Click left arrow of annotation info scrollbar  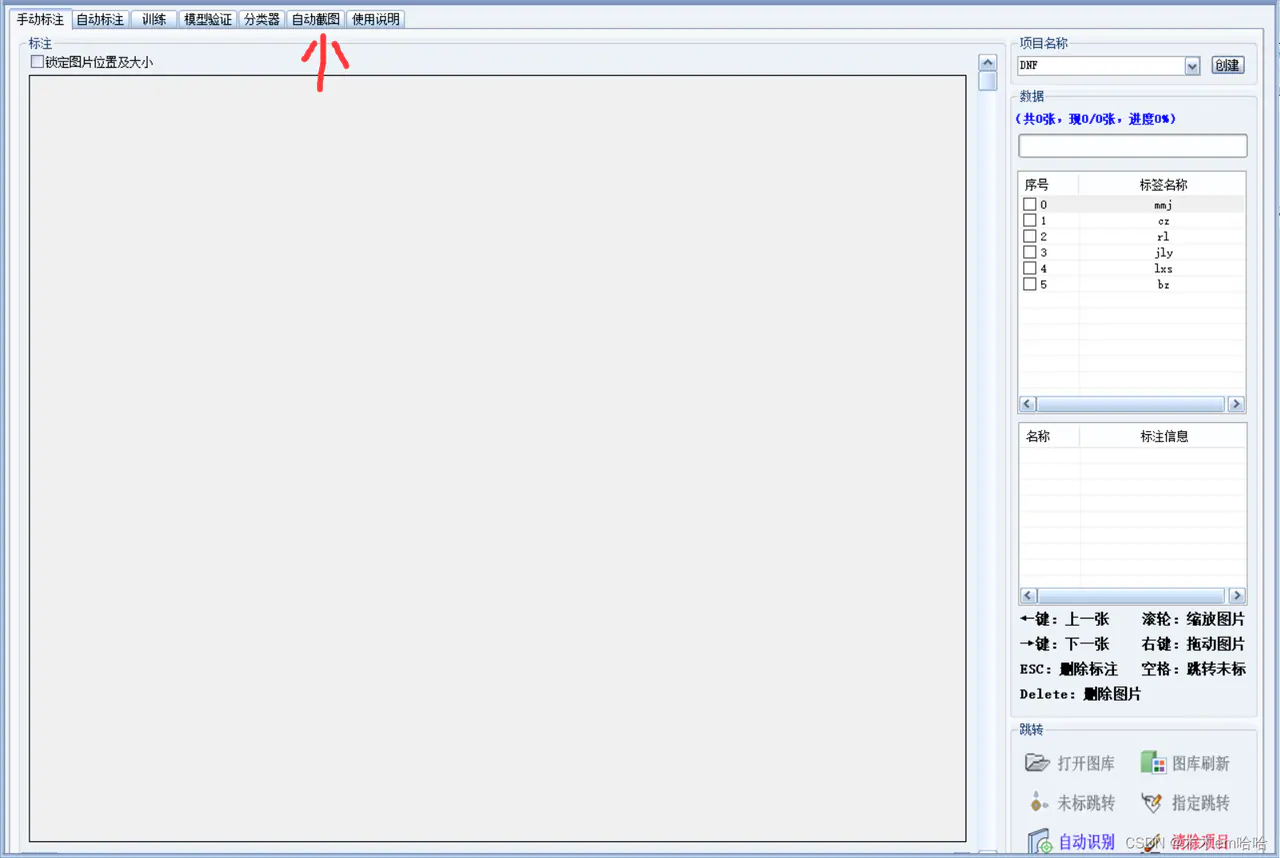(x=1027, y=595)
